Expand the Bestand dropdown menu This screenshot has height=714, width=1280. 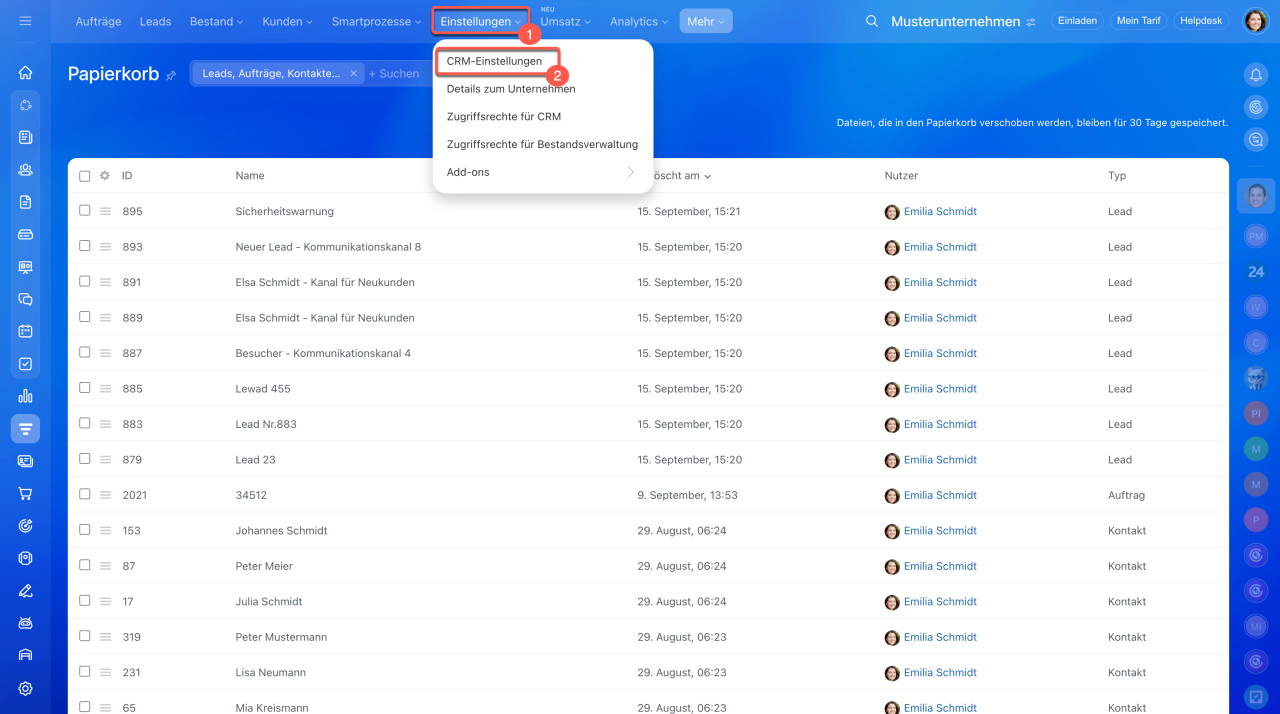[x=215, y=21]
